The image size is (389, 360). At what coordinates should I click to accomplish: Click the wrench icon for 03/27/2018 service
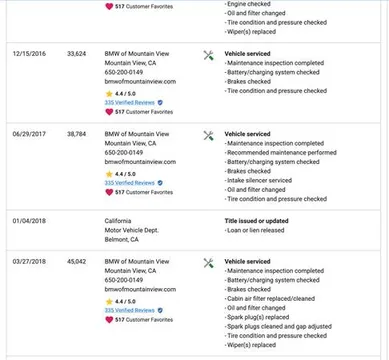pos(209,263)
